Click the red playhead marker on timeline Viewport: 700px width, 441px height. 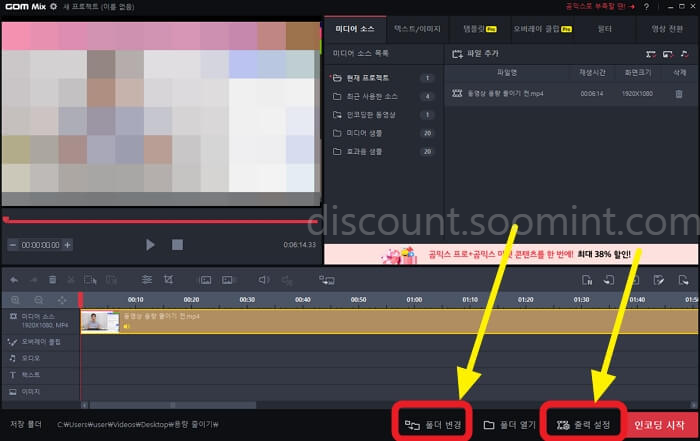click(x=81, y=300)
